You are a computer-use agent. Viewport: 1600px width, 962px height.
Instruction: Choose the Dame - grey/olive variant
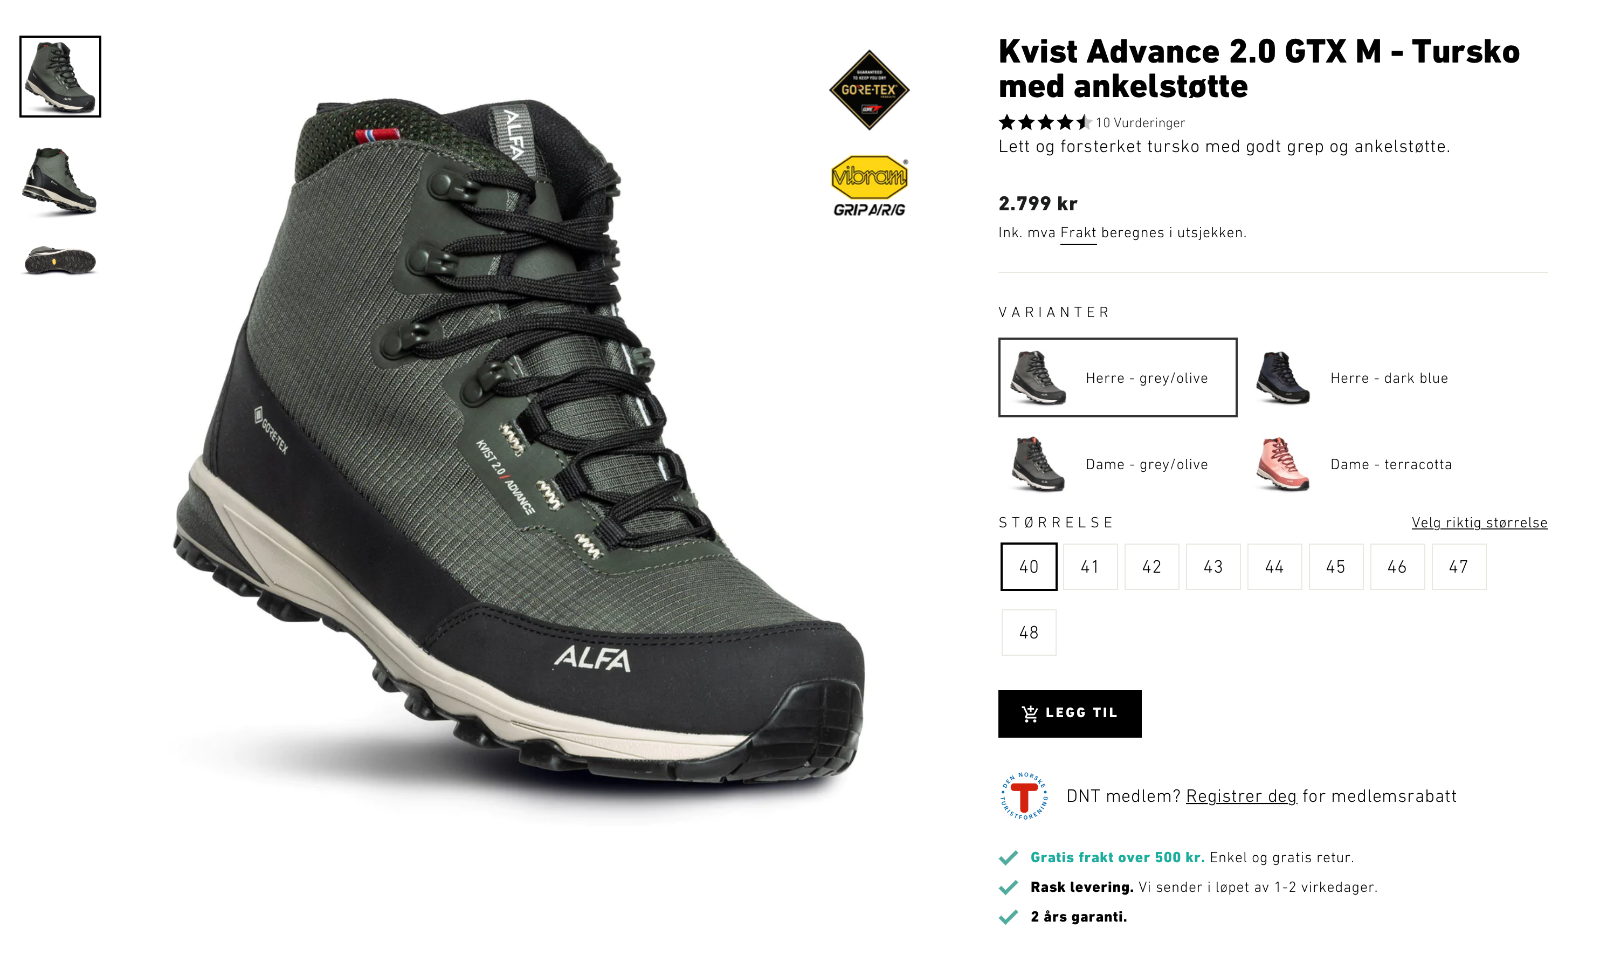pos(1118,464)
